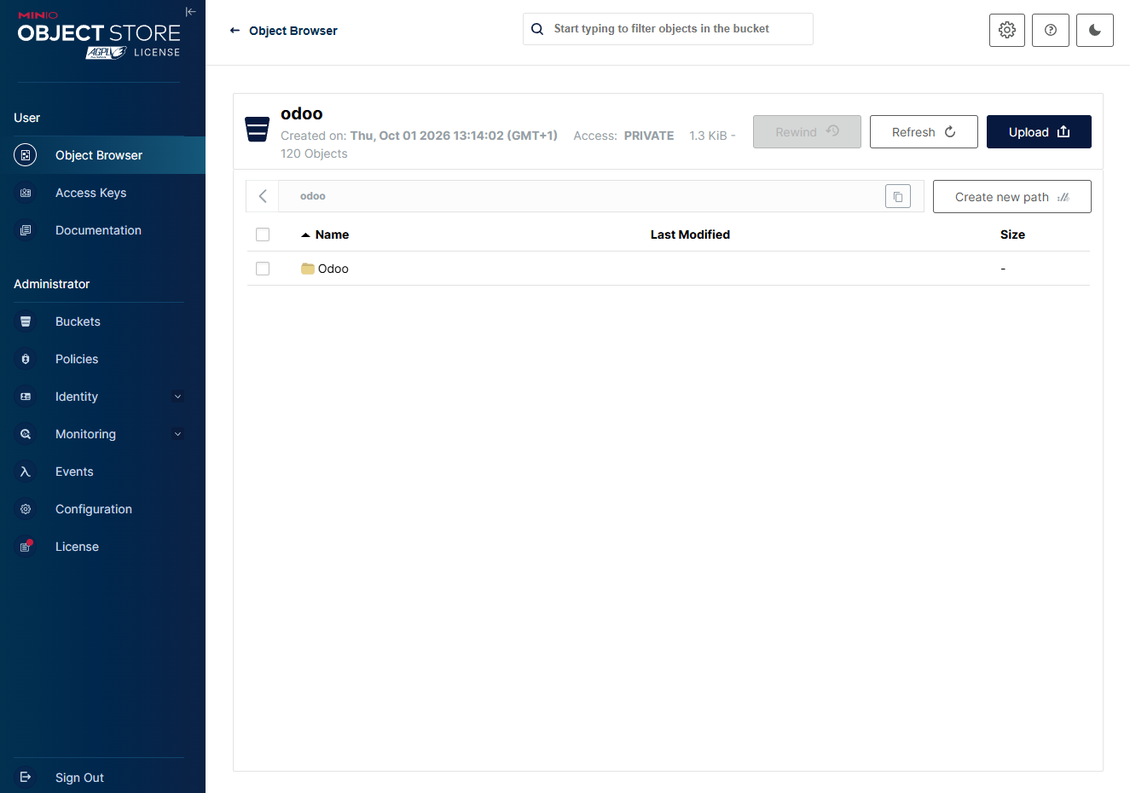The image size is (1130, 793).
Task: Go to Access Keys
Action: (102, 192)
